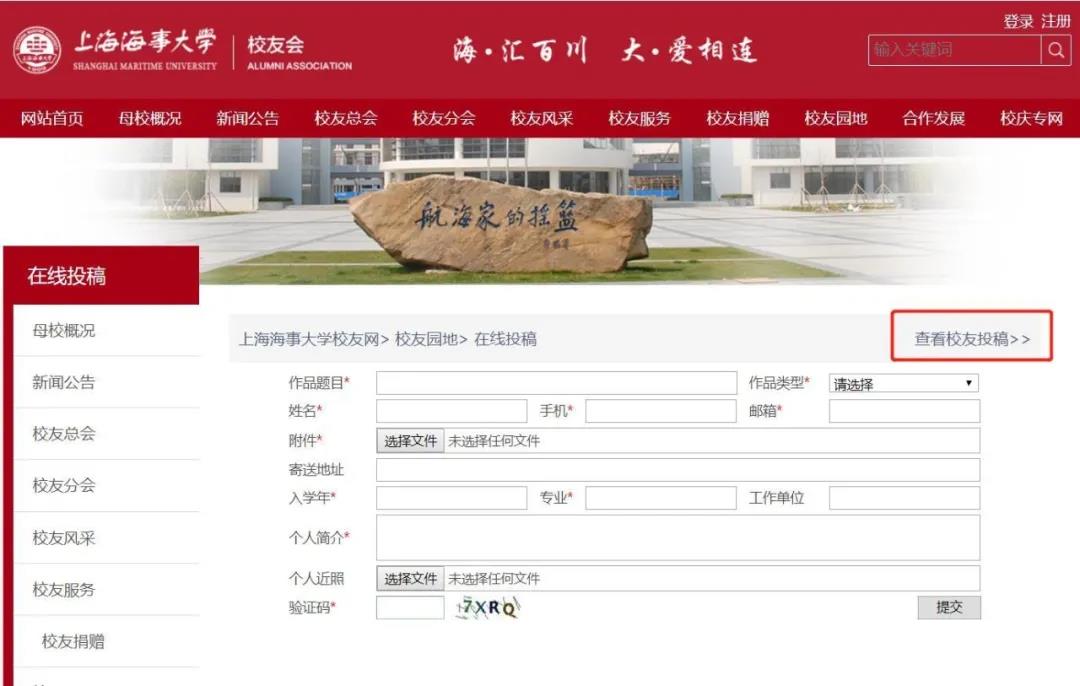Click the search magnifier icon
1080x686 pixels.
tap(1056, 50)
